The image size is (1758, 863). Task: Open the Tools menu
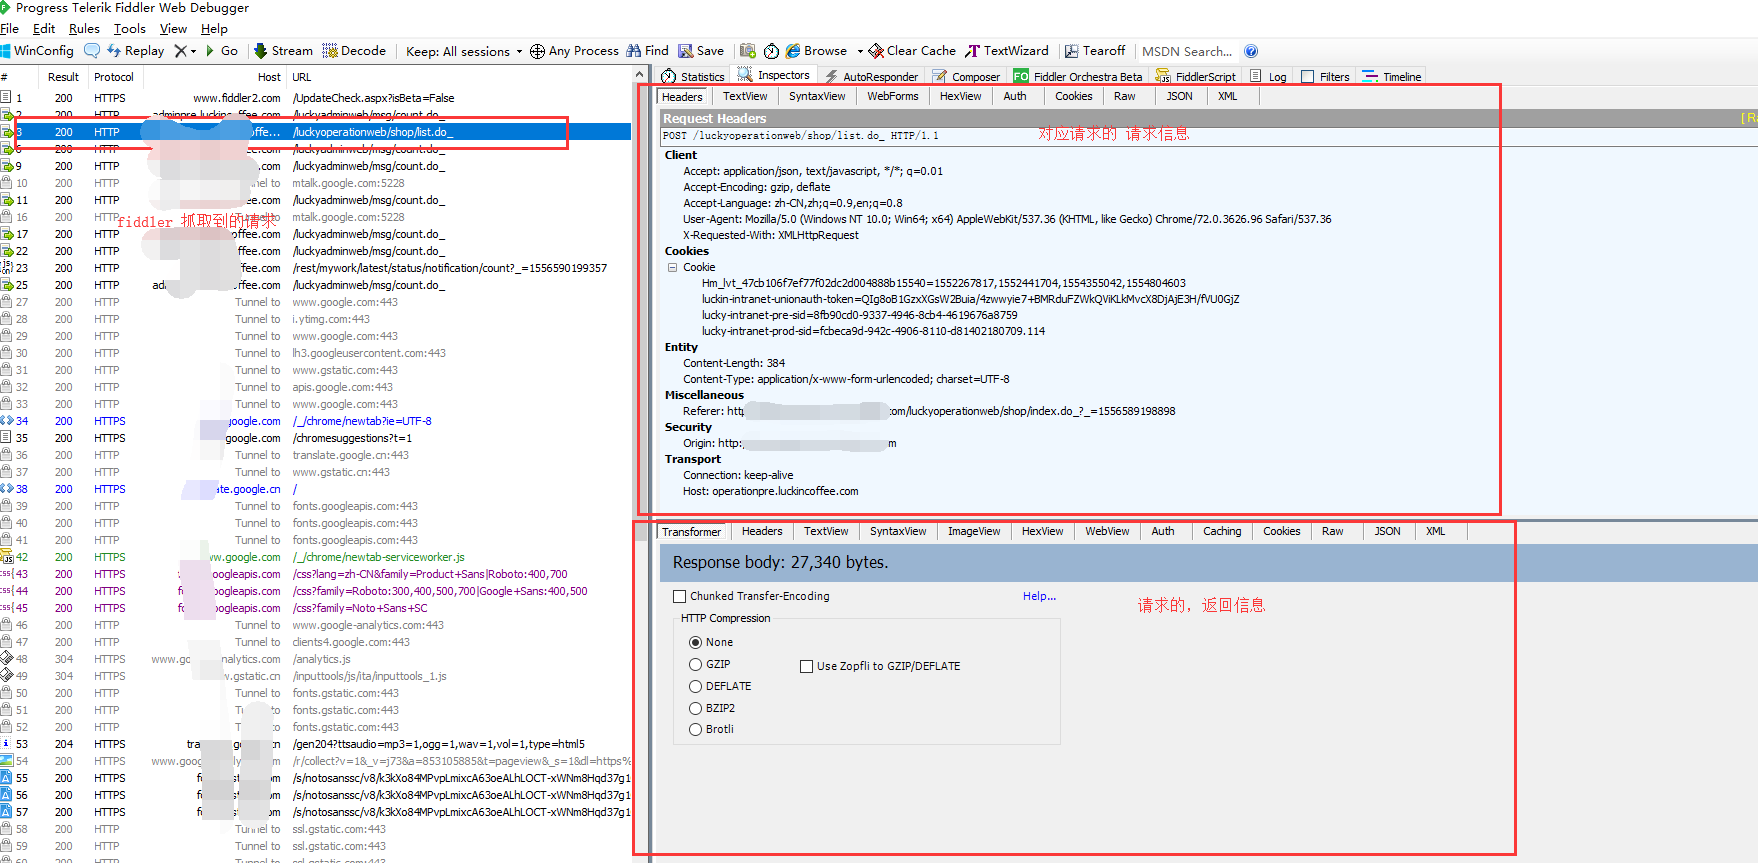pyautogui.click(x=130, y=29)
